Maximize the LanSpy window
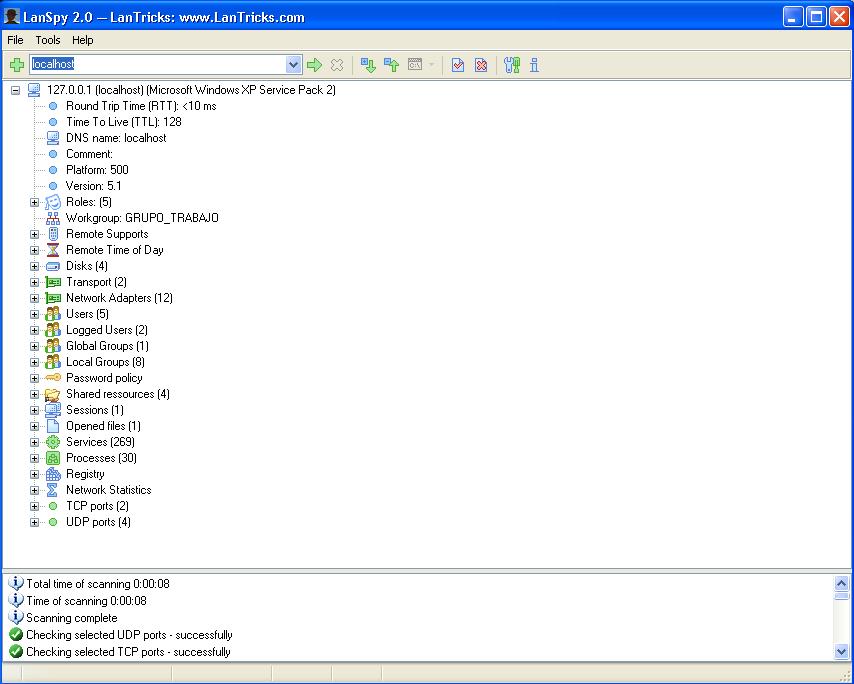This screenshot has width=854, height=684. 816,17
